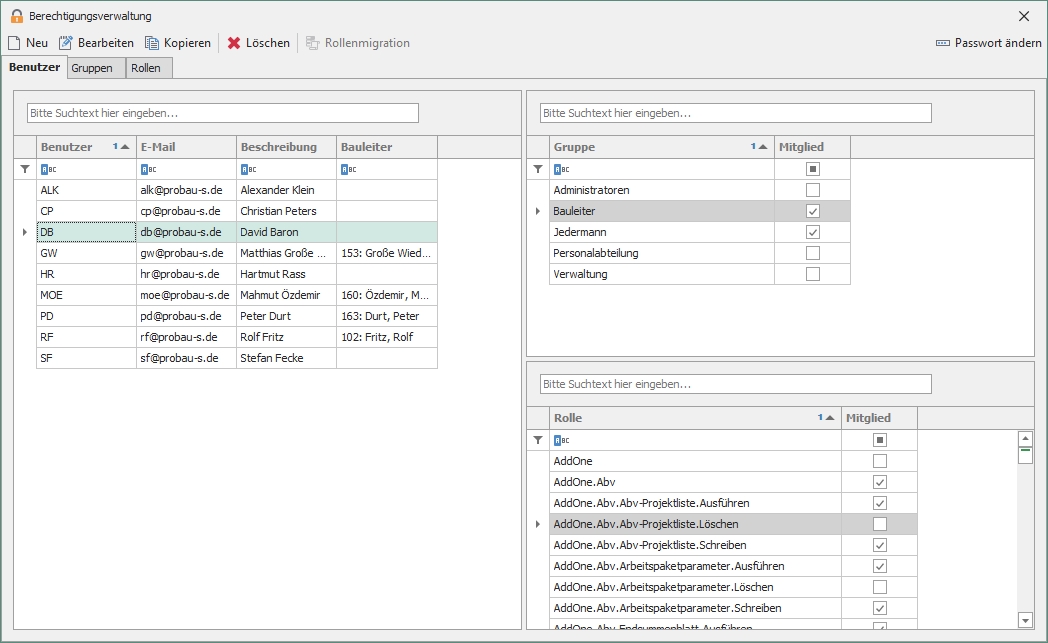Sort by Benutzer column header arrow
The image size is (1048, 643).
tap(124, 147)
